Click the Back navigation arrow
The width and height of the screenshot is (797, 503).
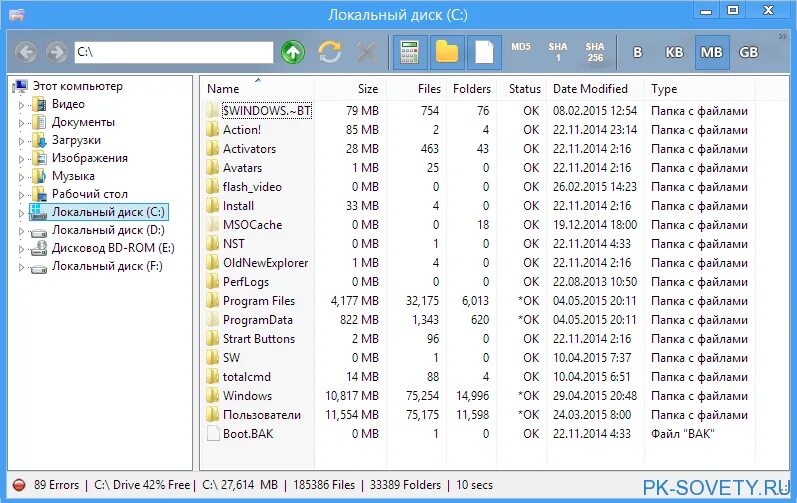click(25, 52)
